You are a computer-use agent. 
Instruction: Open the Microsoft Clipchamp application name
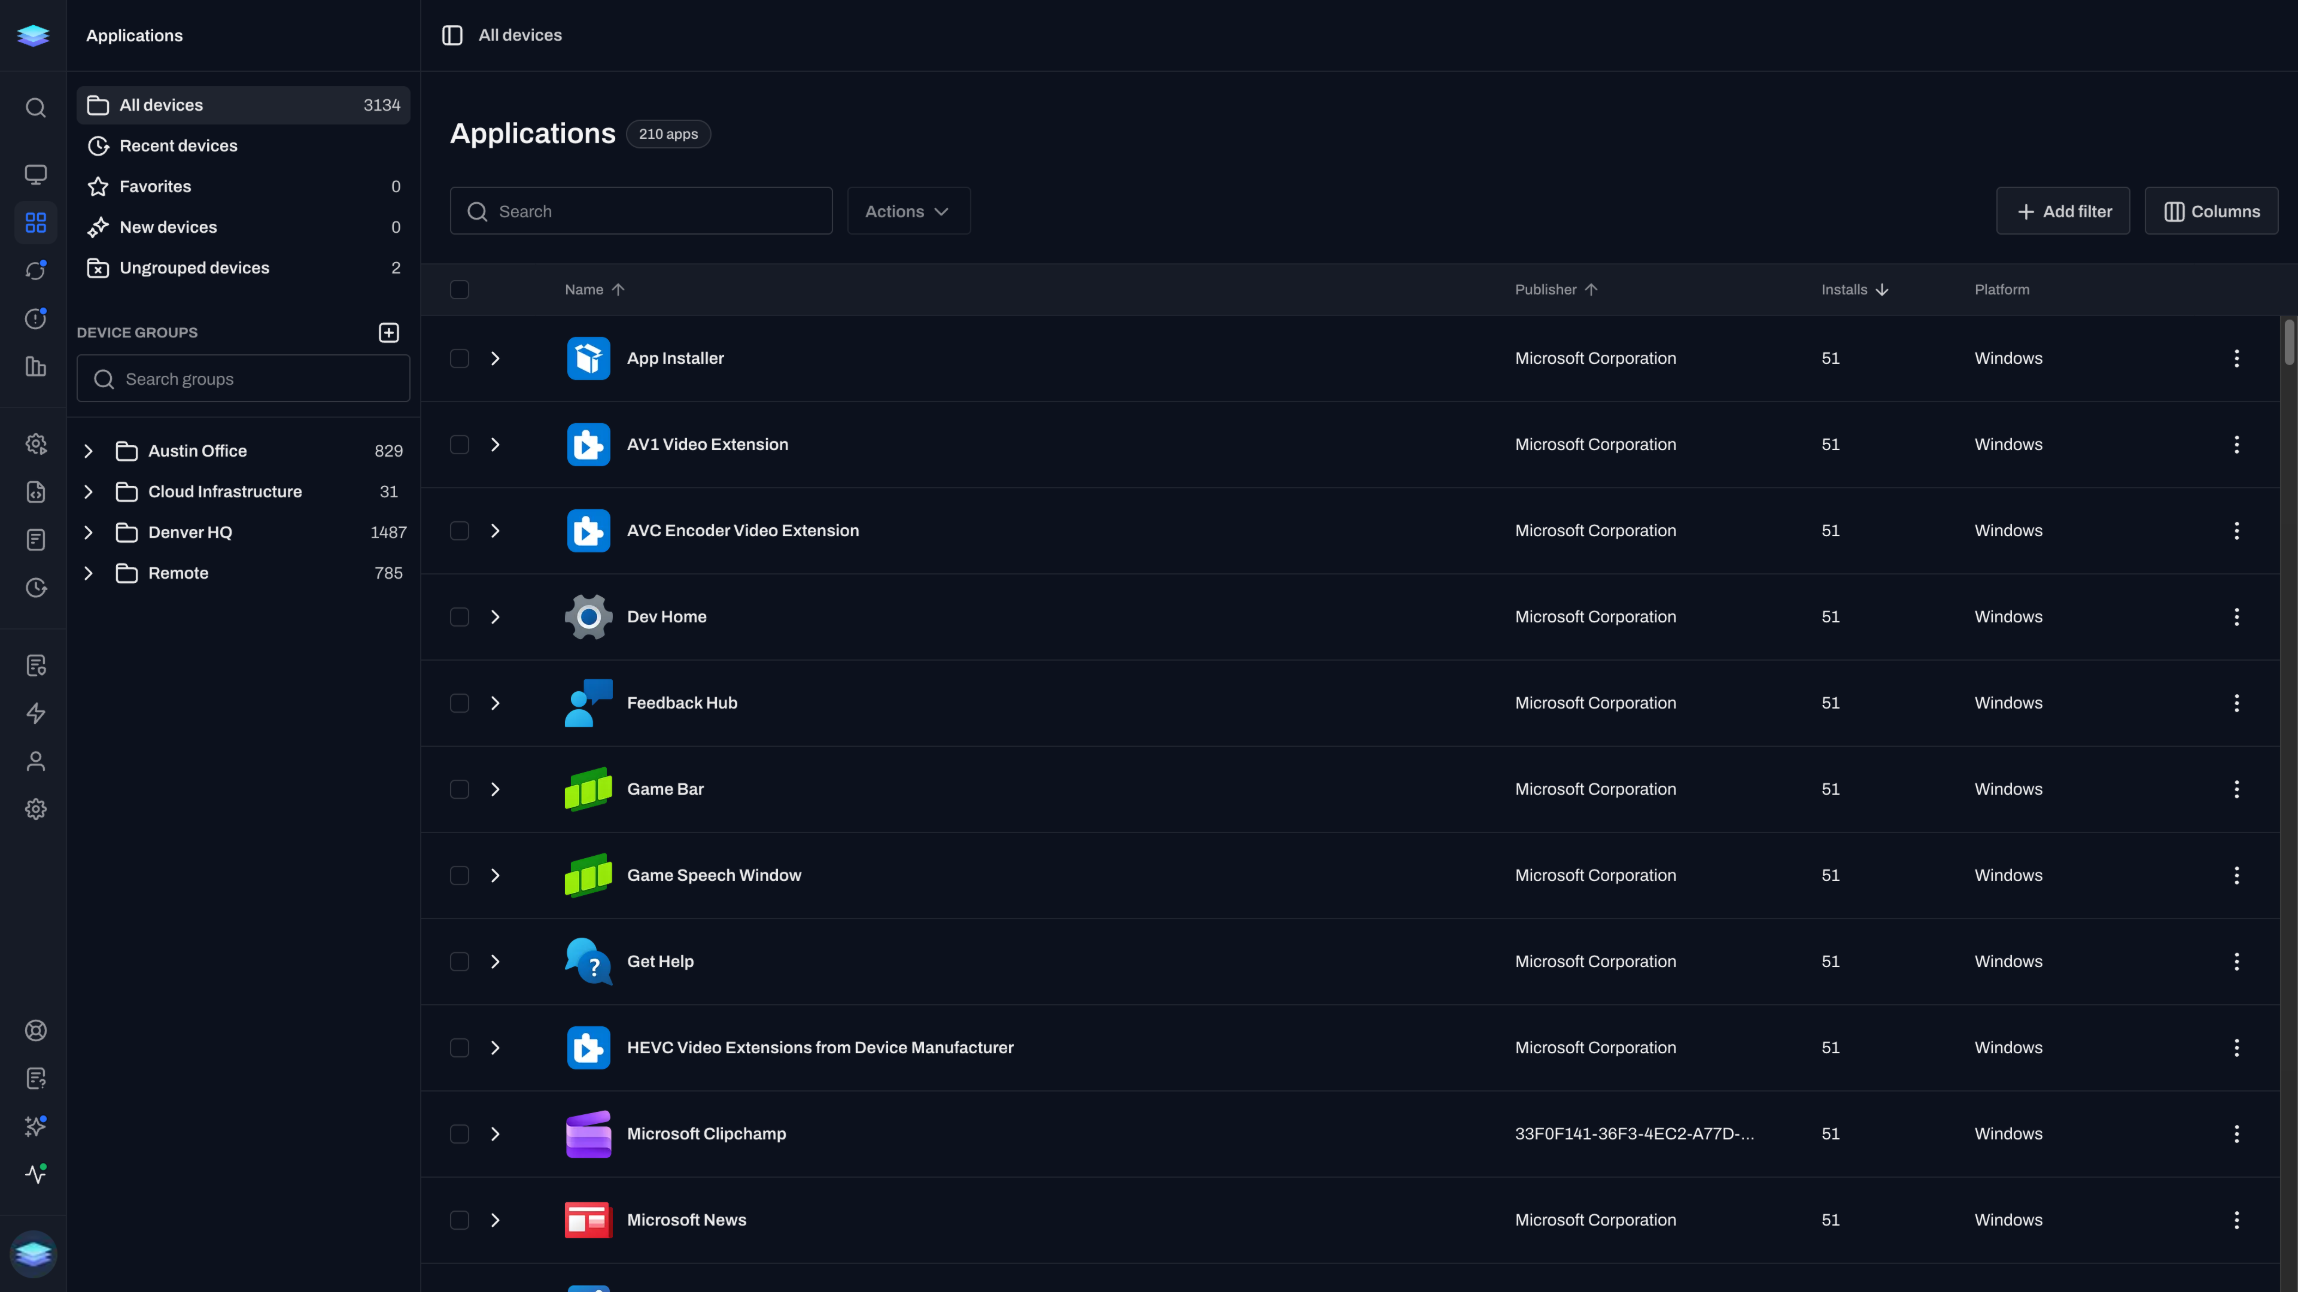click(x=706, y=1134)
